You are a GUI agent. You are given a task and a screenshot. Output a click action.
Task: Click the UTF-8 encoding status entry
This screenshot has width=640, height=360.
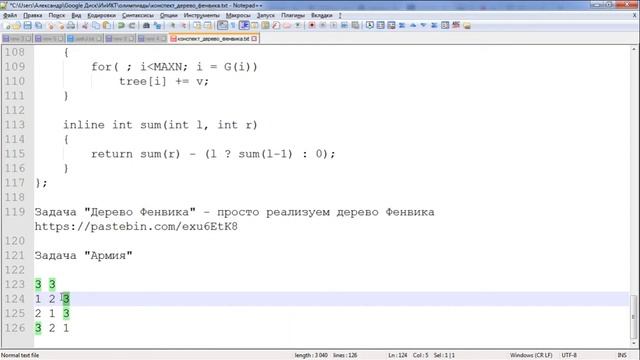(569, 355)
